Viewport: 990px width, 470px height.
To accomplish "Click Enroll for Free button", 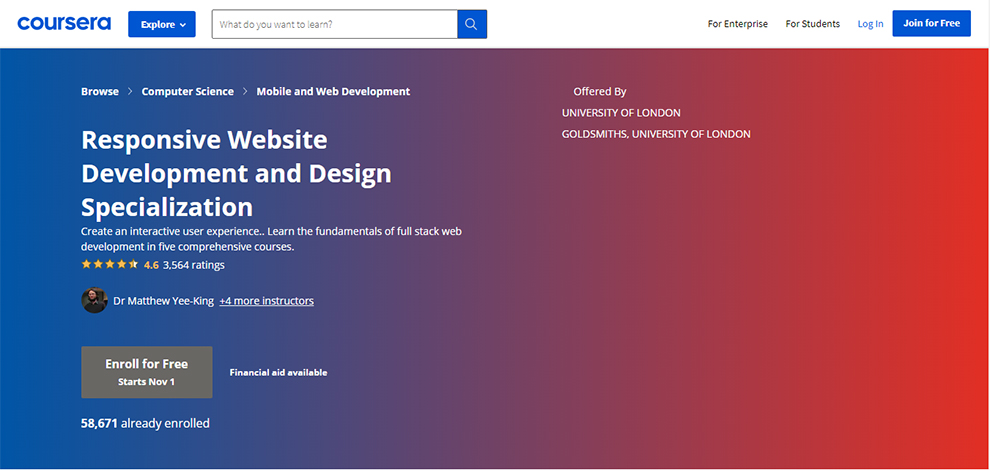I will (x=146, y=372).
